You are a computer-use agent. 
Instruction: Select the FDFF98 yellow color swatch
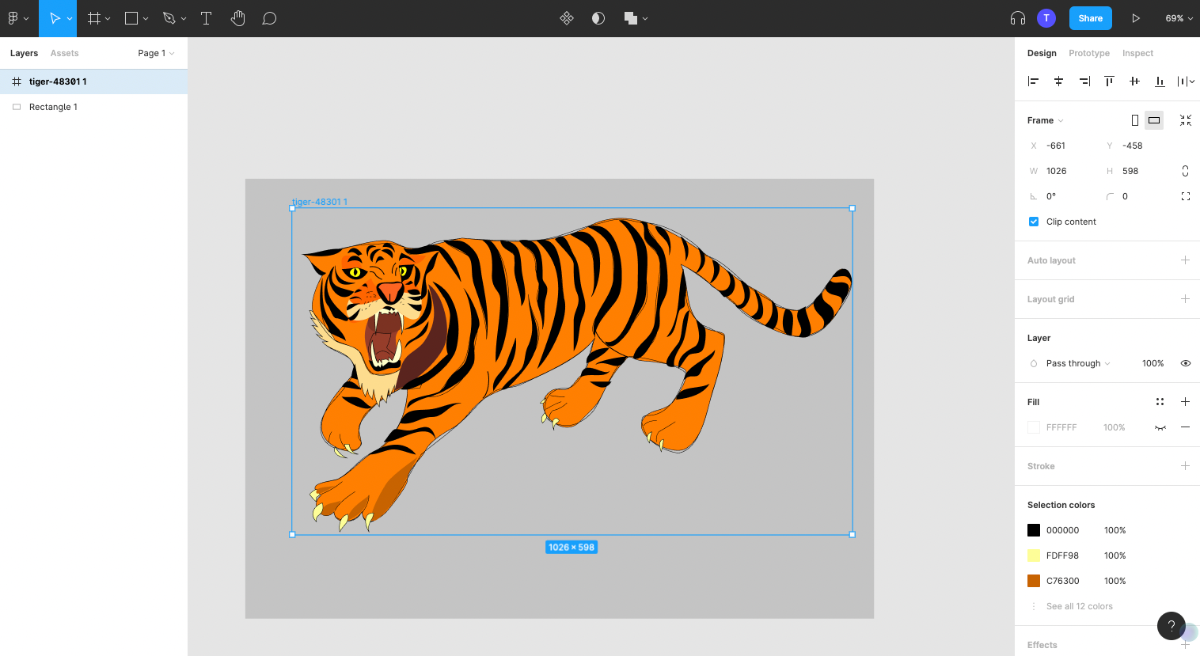[1035, 555]
